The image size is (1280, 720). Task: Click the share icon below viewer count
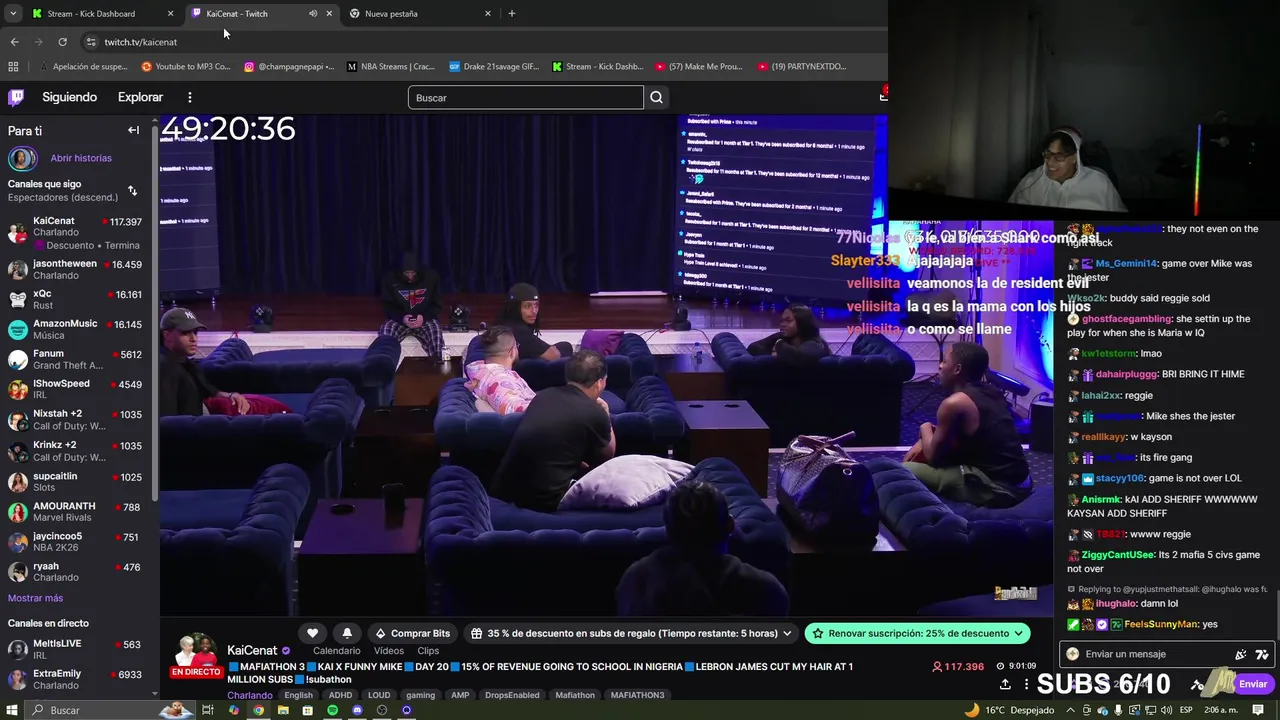click(x=1005, y=684)
